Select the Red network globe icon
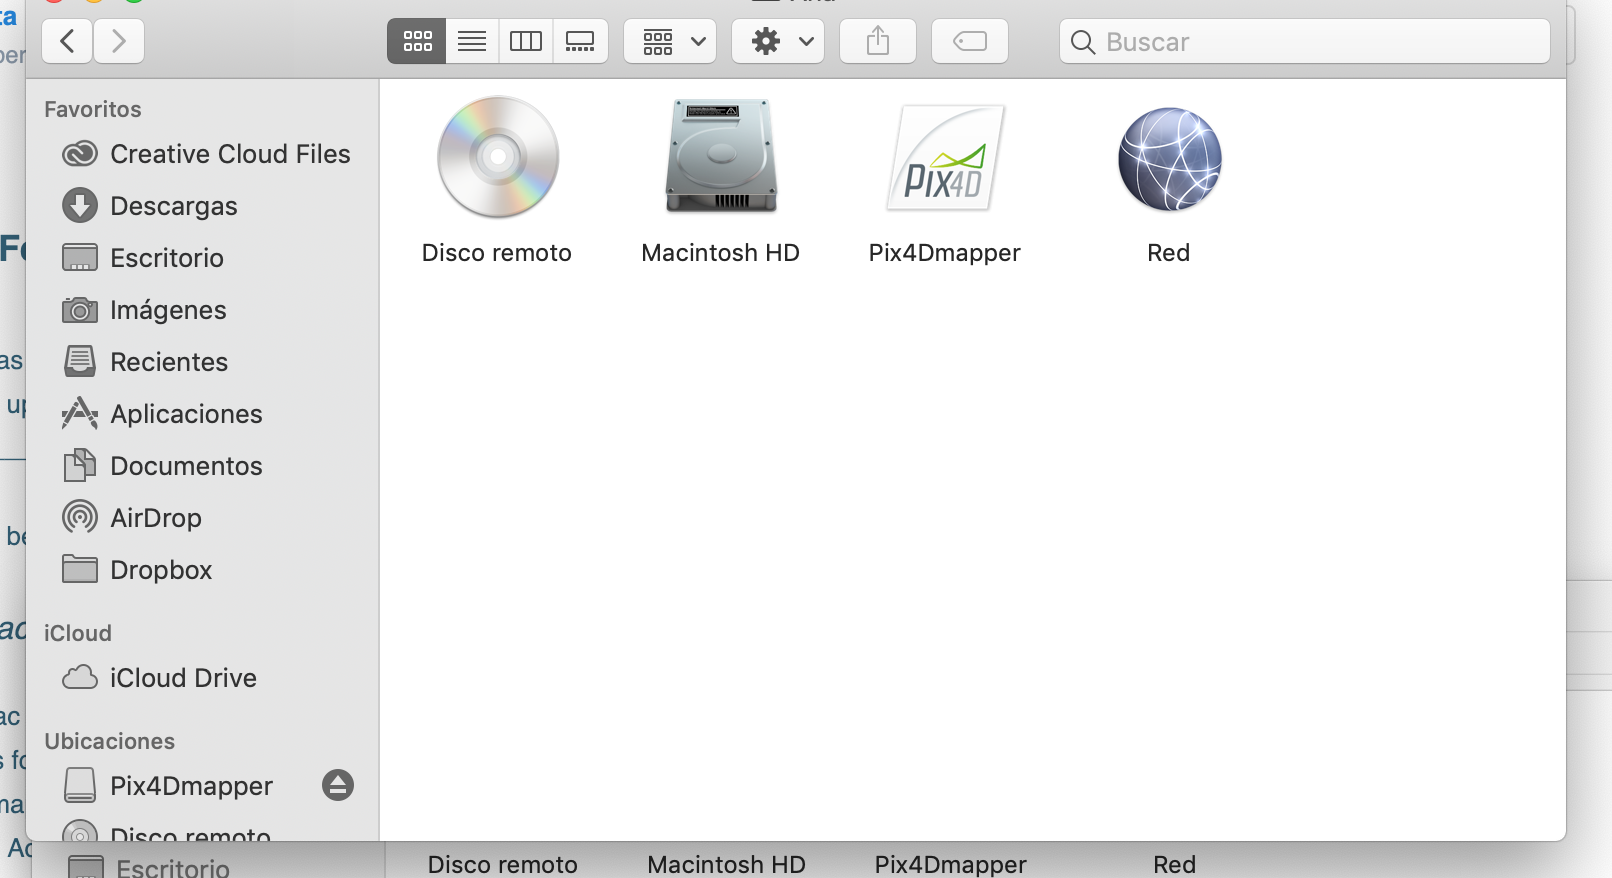1612x878 pixels. [x=1169, y=159]
